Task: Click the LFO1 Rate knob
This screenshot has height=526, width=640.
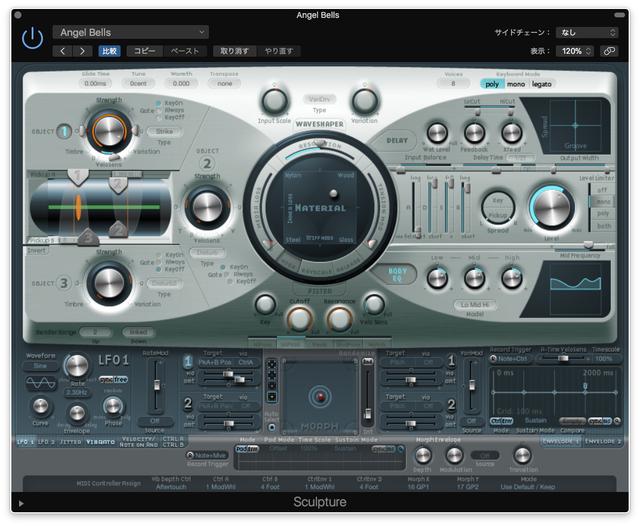Action: pyautogui.click(x=77, y=366)
